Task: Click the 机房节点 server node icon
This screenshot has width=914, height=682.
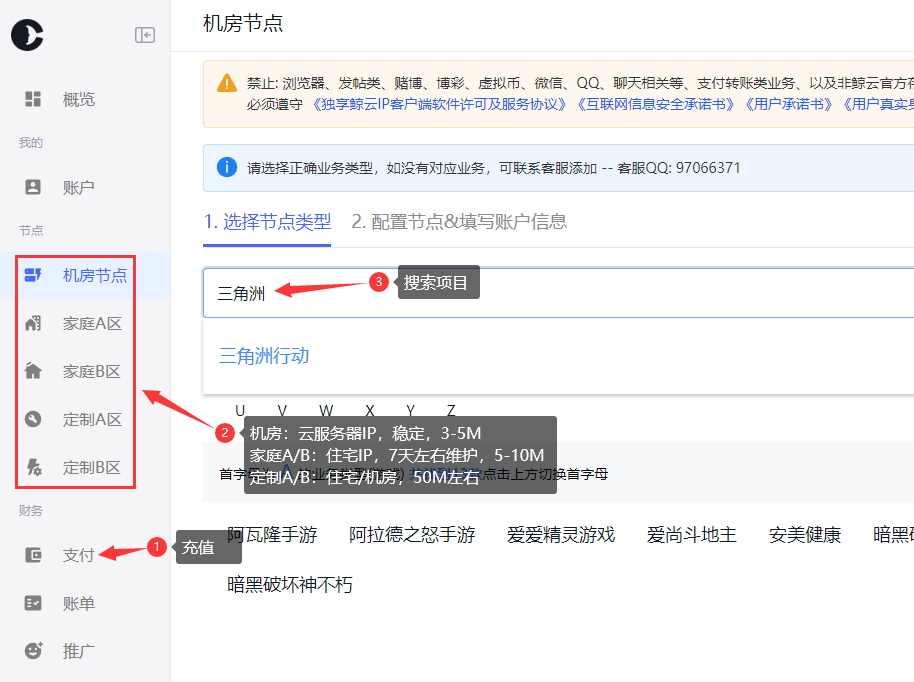Action: tap(34, 274)
